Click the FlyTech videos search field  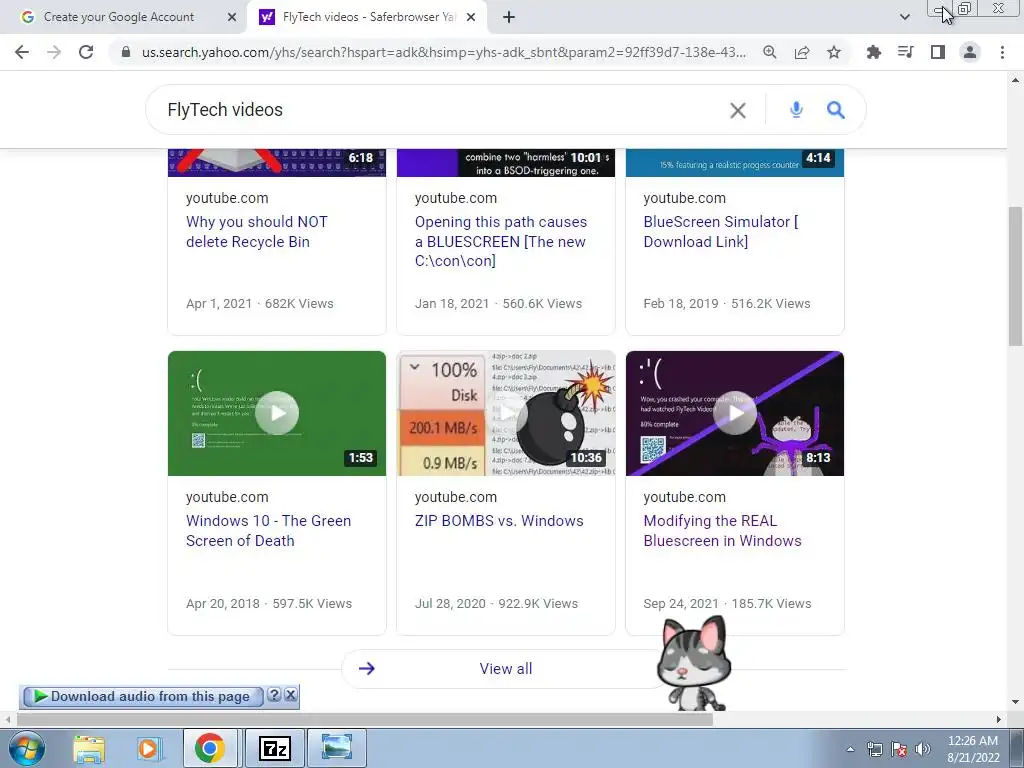(444, 110)
